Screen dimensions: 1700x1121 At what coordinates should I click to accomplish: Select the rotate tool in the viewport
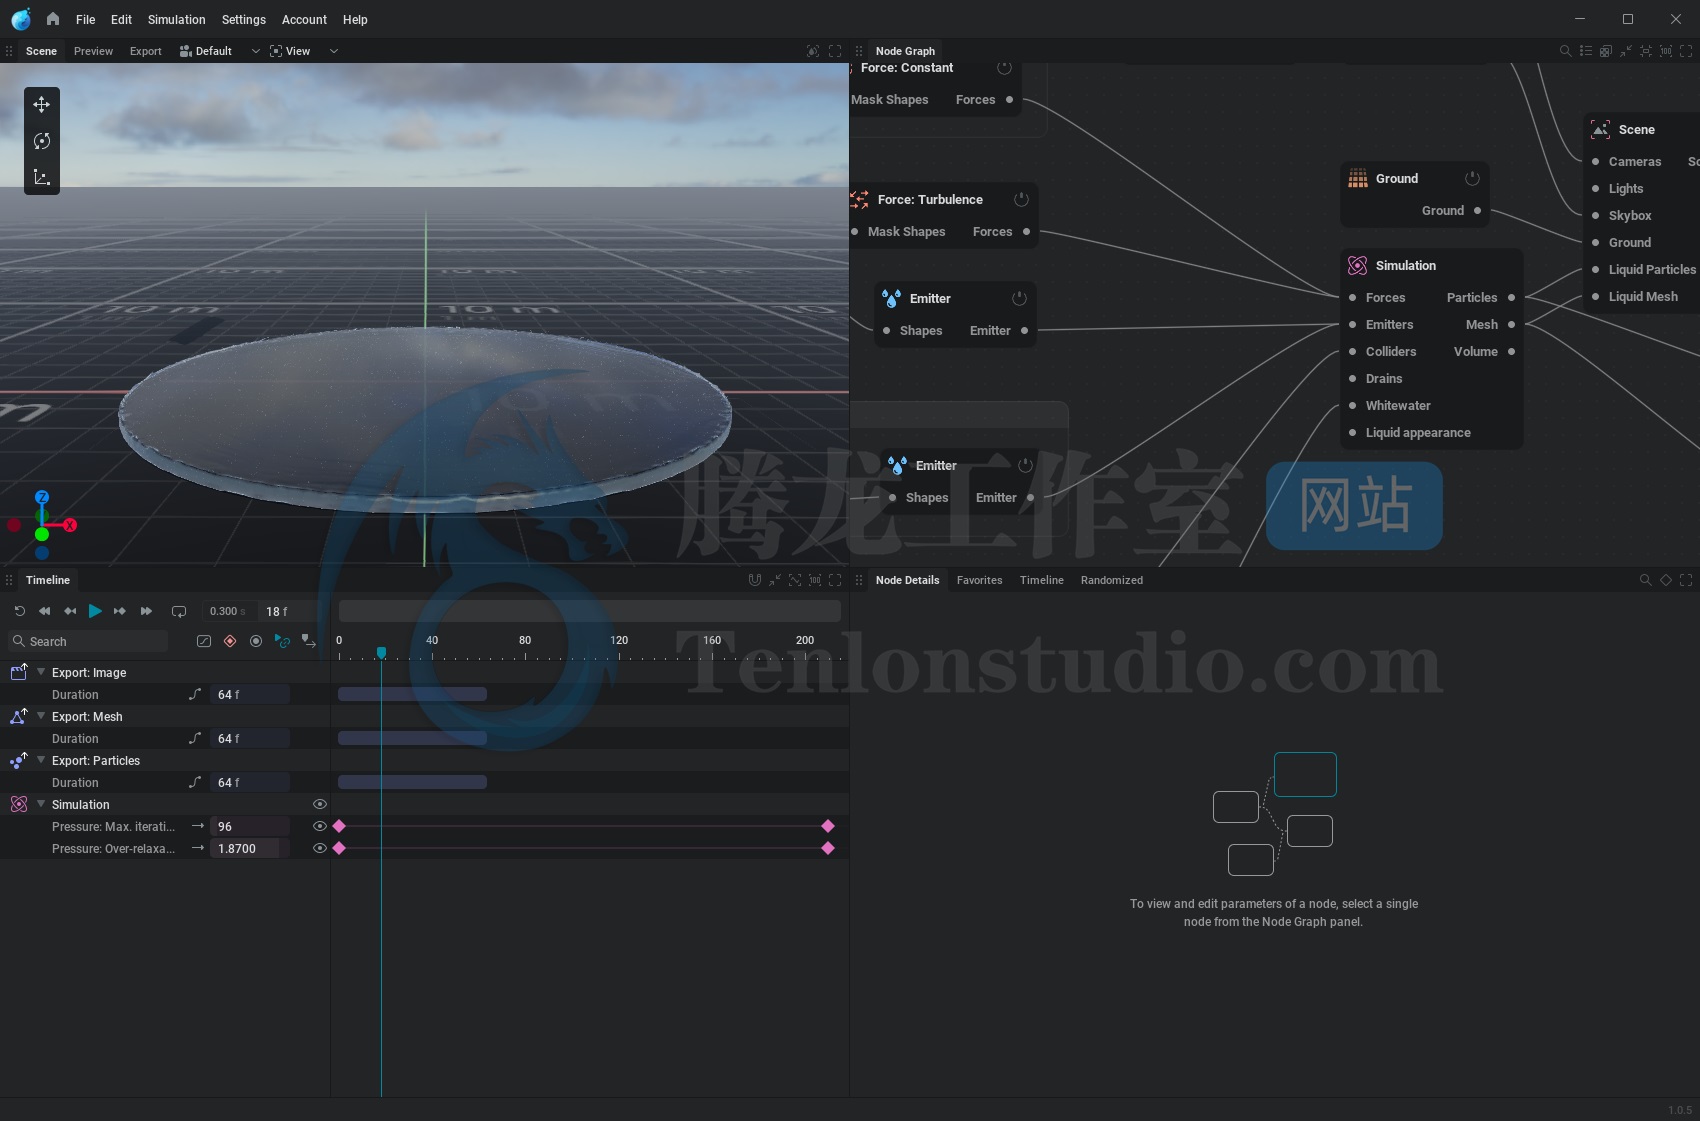tap(41, 141)
